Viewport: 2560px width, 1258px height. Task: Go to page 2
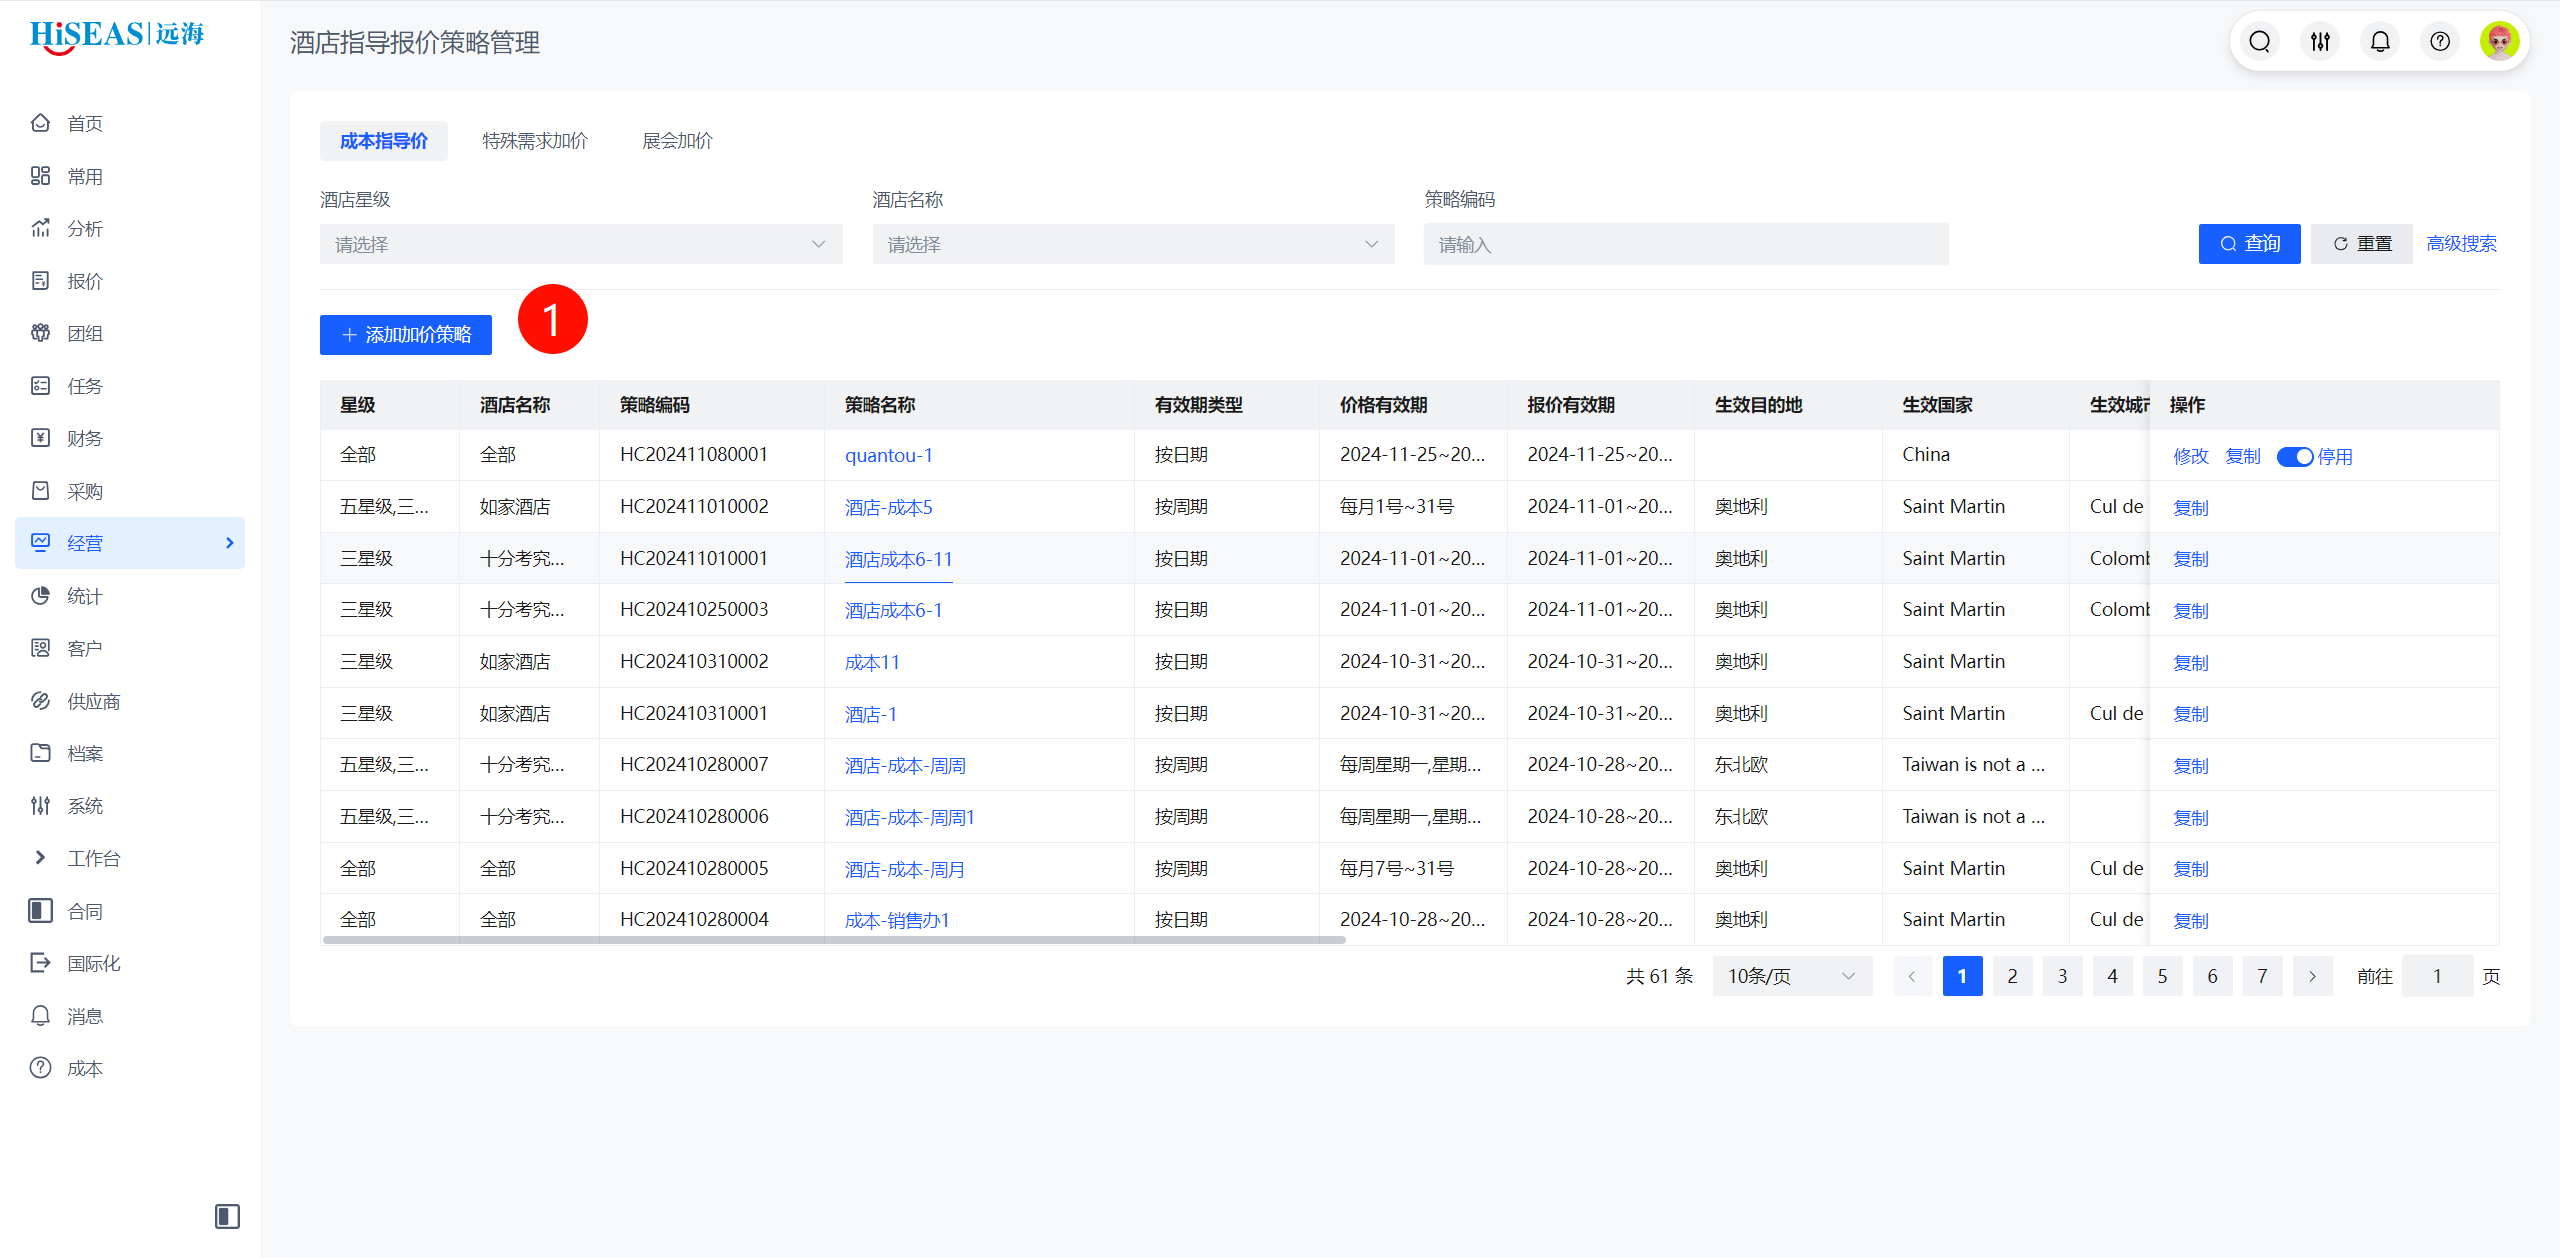click(2012, 976)
